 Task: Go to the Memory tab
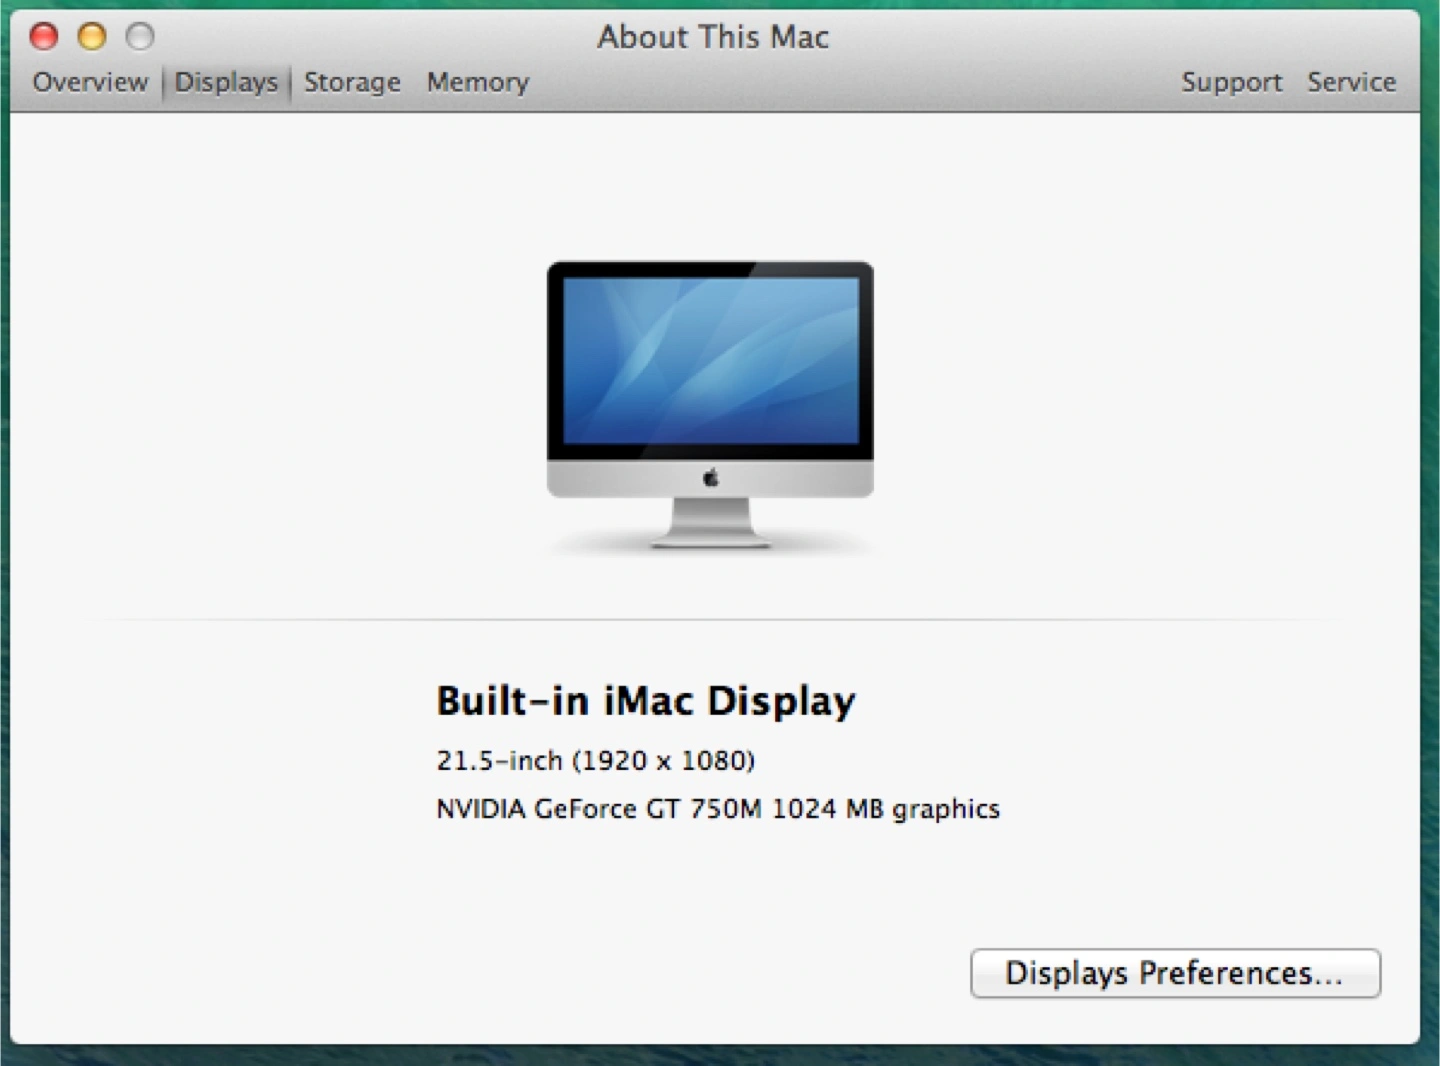478,82
